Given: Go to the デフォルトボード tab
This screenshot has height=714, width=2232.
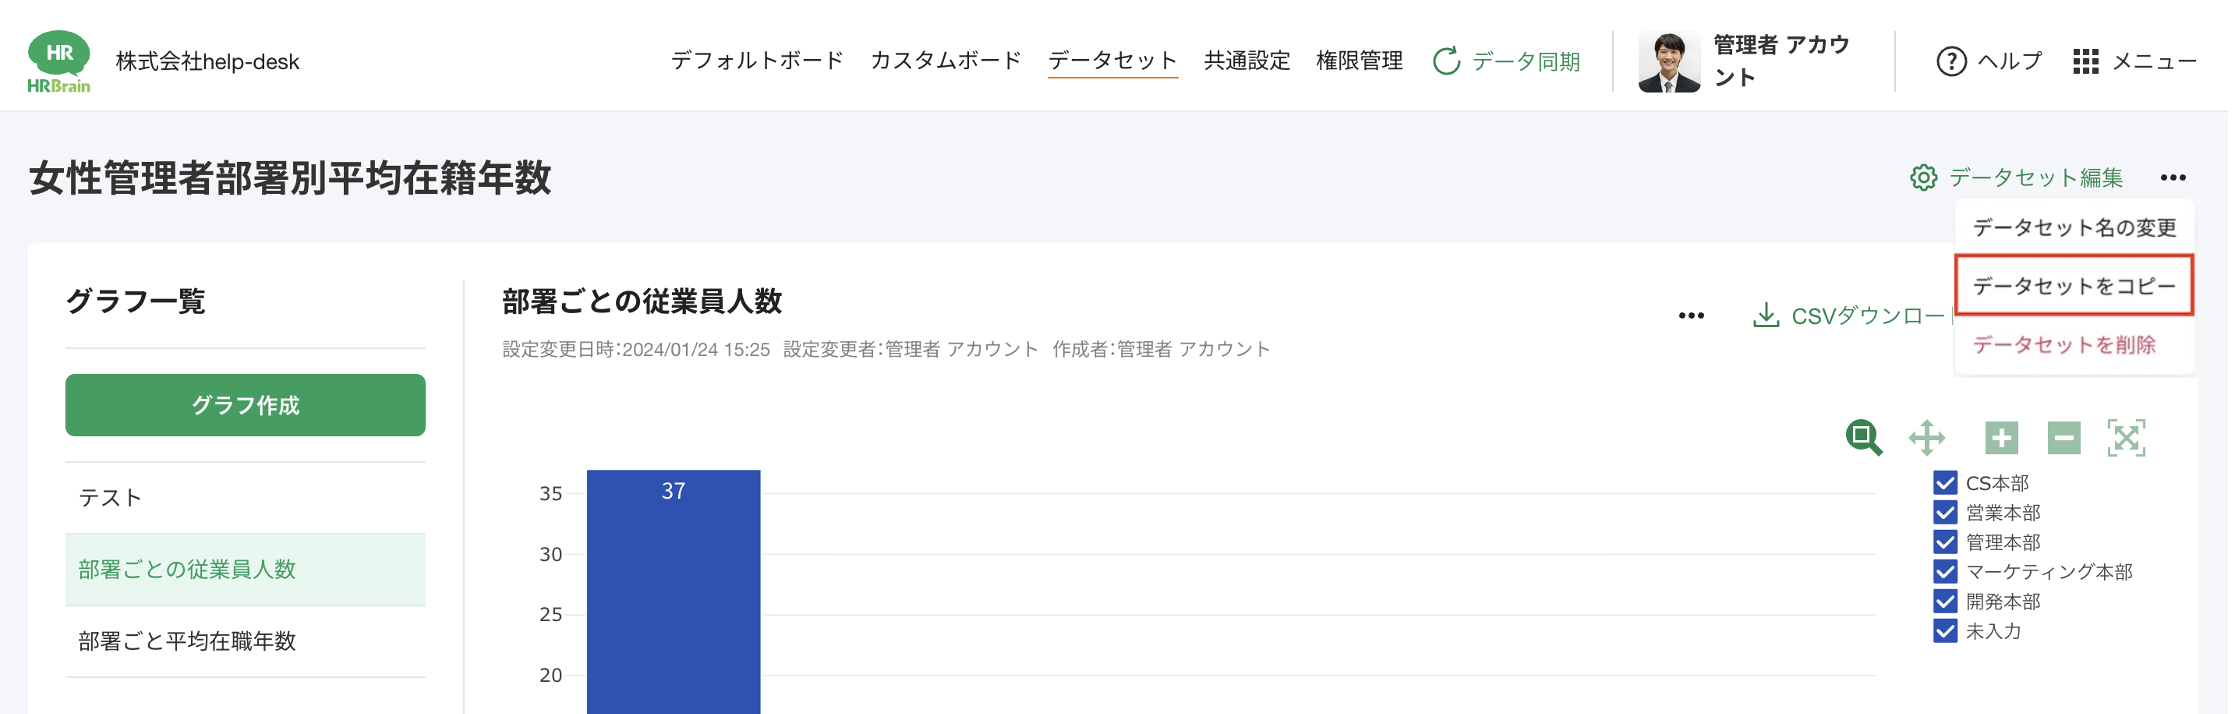Looking at the screenshot, I should (x=757, y=61).
